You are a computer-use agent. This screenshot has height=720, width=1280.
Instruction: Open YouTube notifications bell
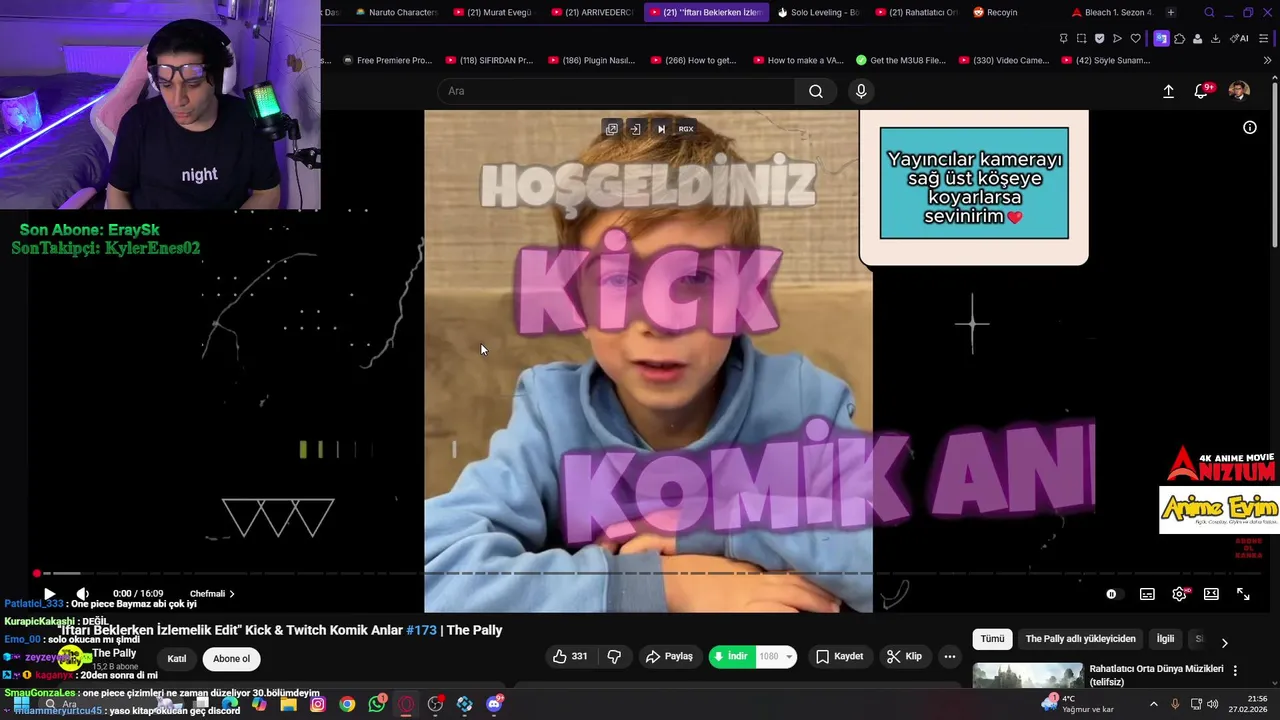(x=1202, y=91)
